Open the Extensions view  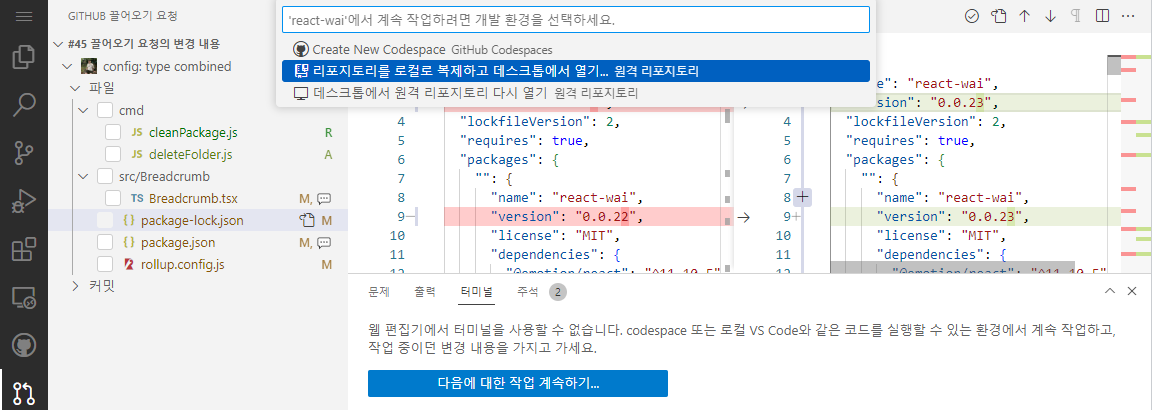24,250
